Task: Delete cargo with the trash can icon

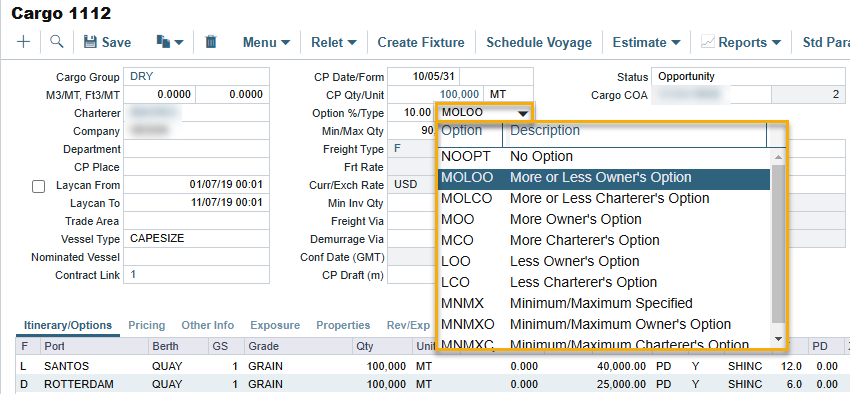Action: 211,42
